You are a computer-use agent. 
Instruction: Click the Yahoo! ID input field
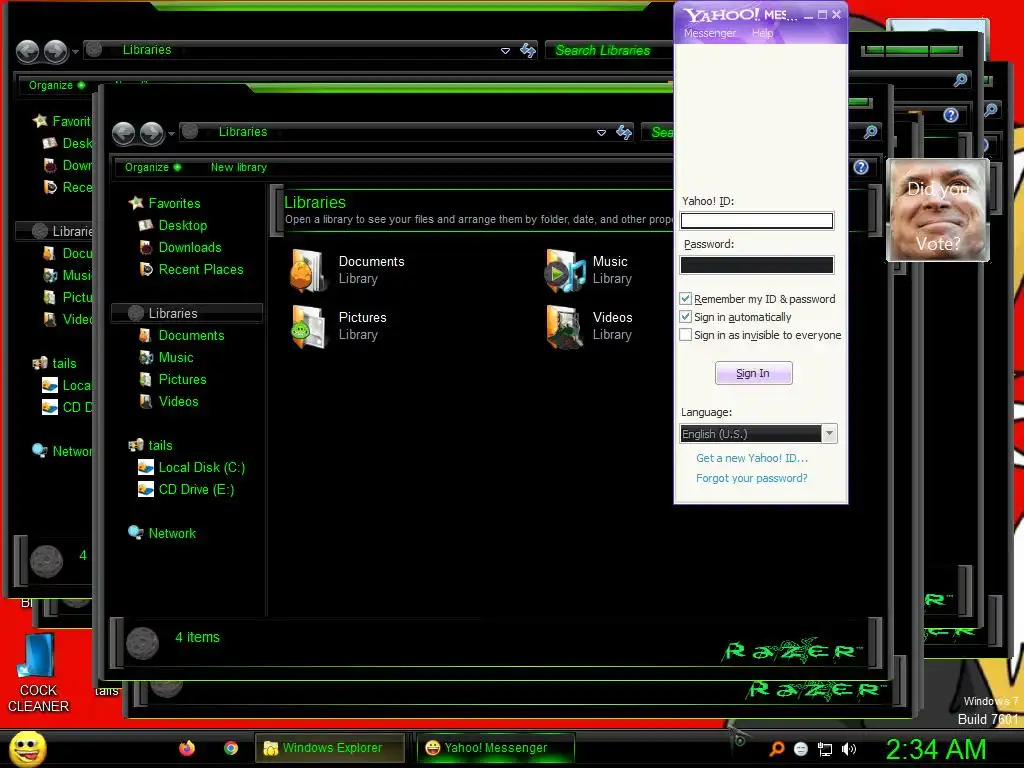point(757,221)
